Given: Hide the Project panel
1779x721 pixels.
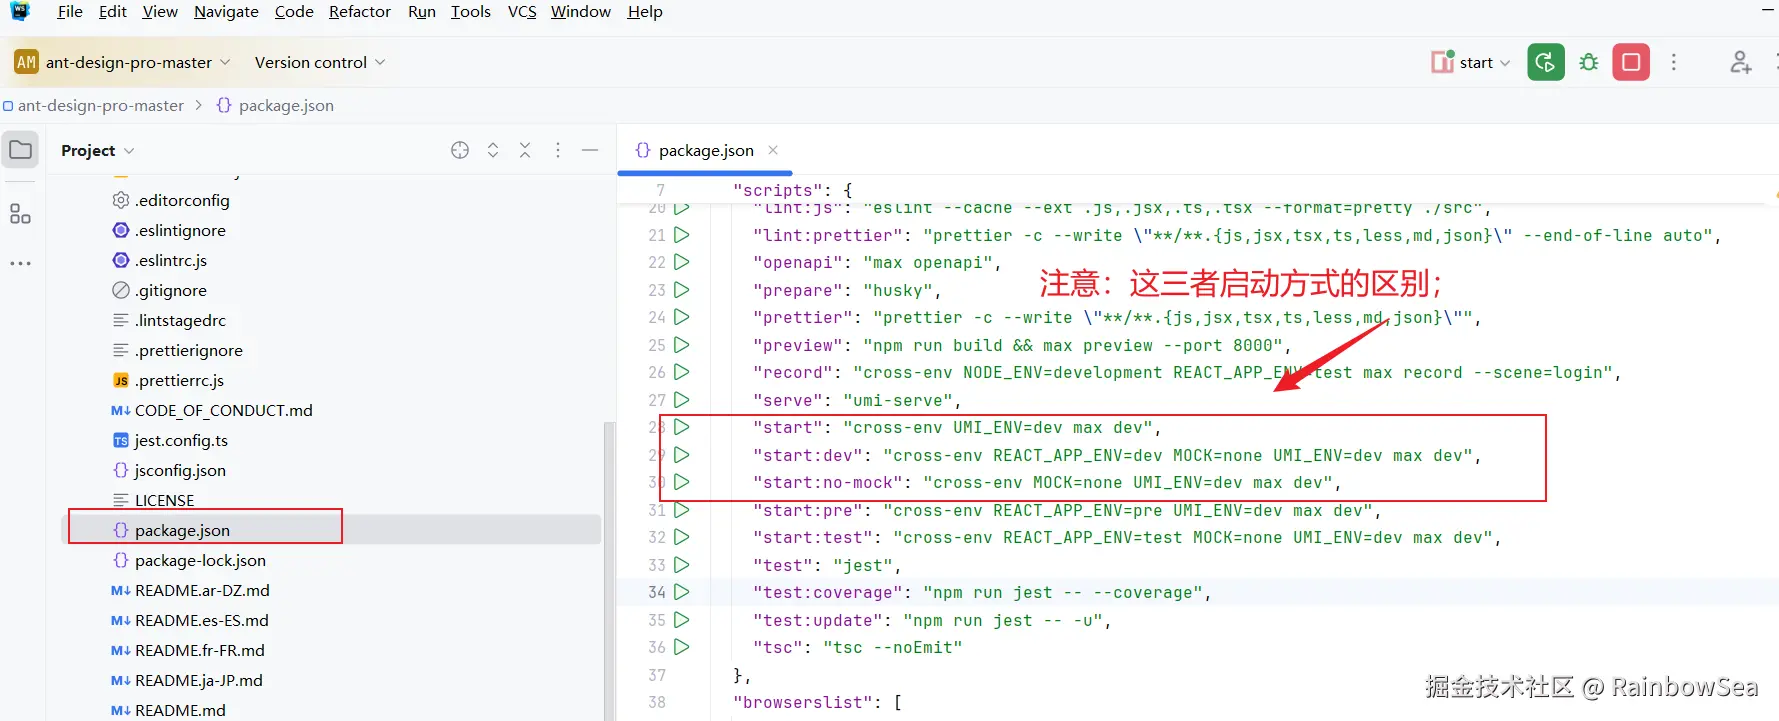Looking at the screenshot, I should coord(590,150).
